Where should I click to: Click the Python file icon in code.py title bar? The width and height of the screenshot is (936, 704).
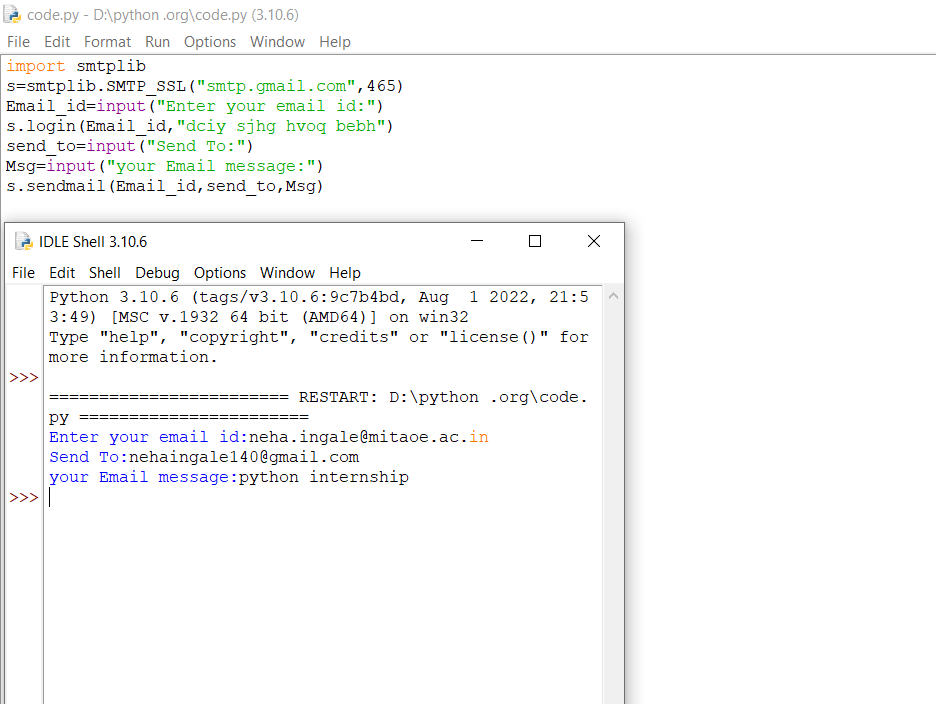pyautogui.click(x=12, y=15)
